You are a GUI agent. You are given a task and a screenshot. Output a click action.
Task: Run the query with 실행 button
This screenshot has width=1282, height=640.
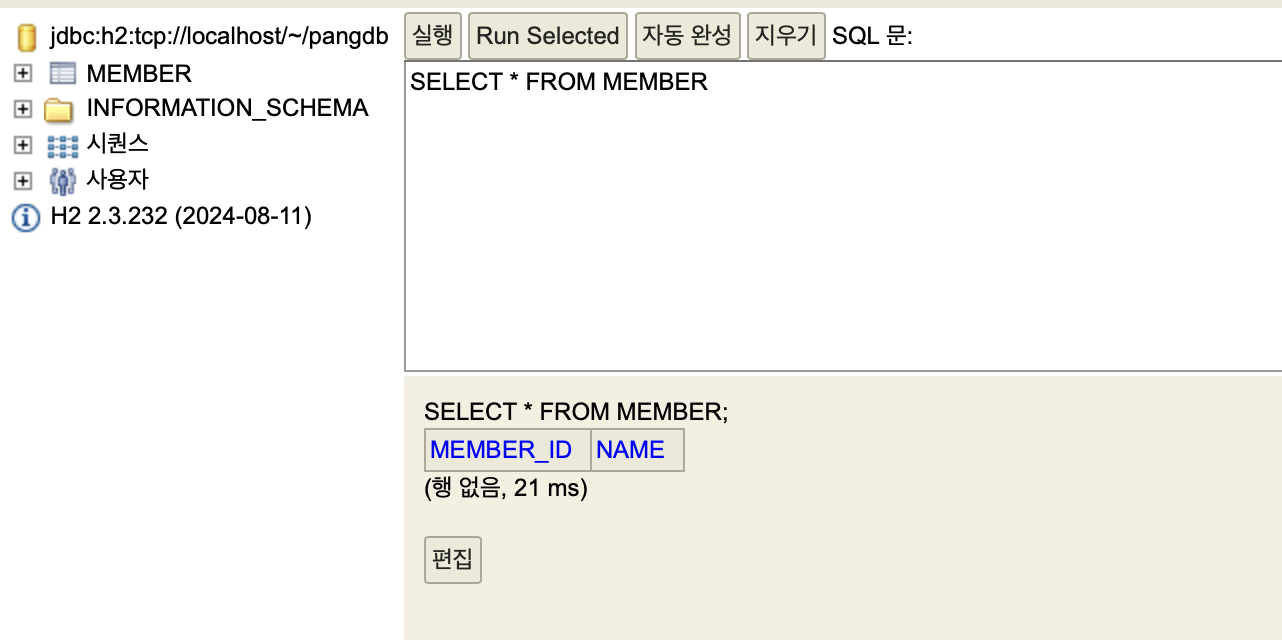(x=433, y=36)
